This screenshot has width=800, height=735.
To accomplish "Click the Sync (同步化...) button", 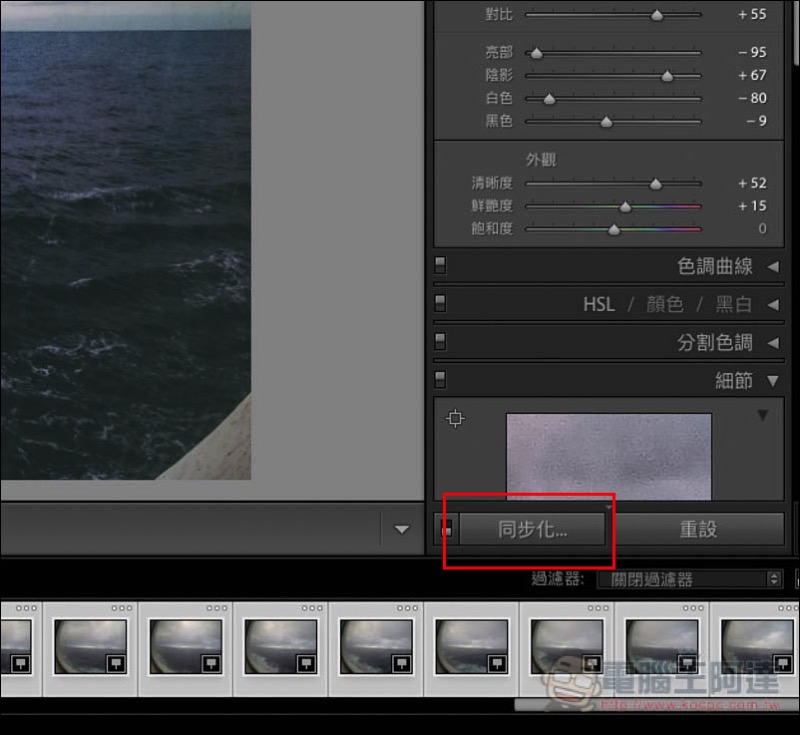I will (x=532, y=529).
